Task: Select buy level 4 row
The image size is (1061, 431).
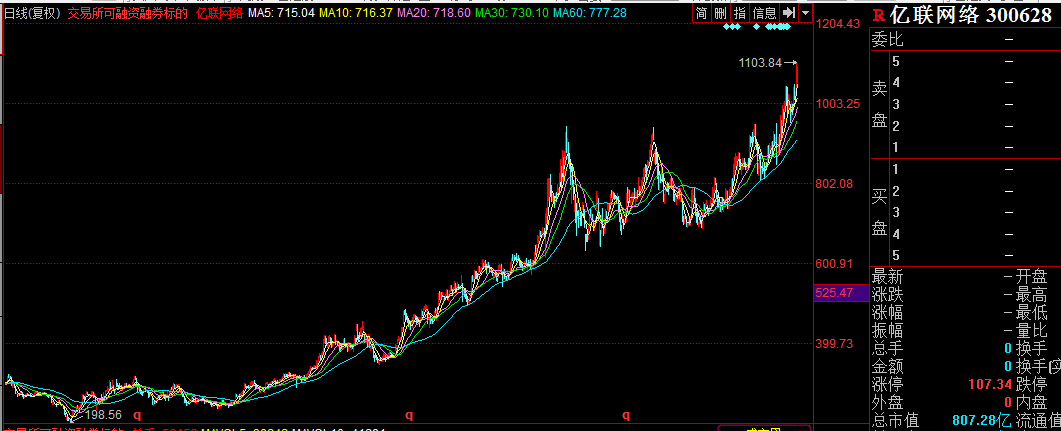Action: (974, 234)
